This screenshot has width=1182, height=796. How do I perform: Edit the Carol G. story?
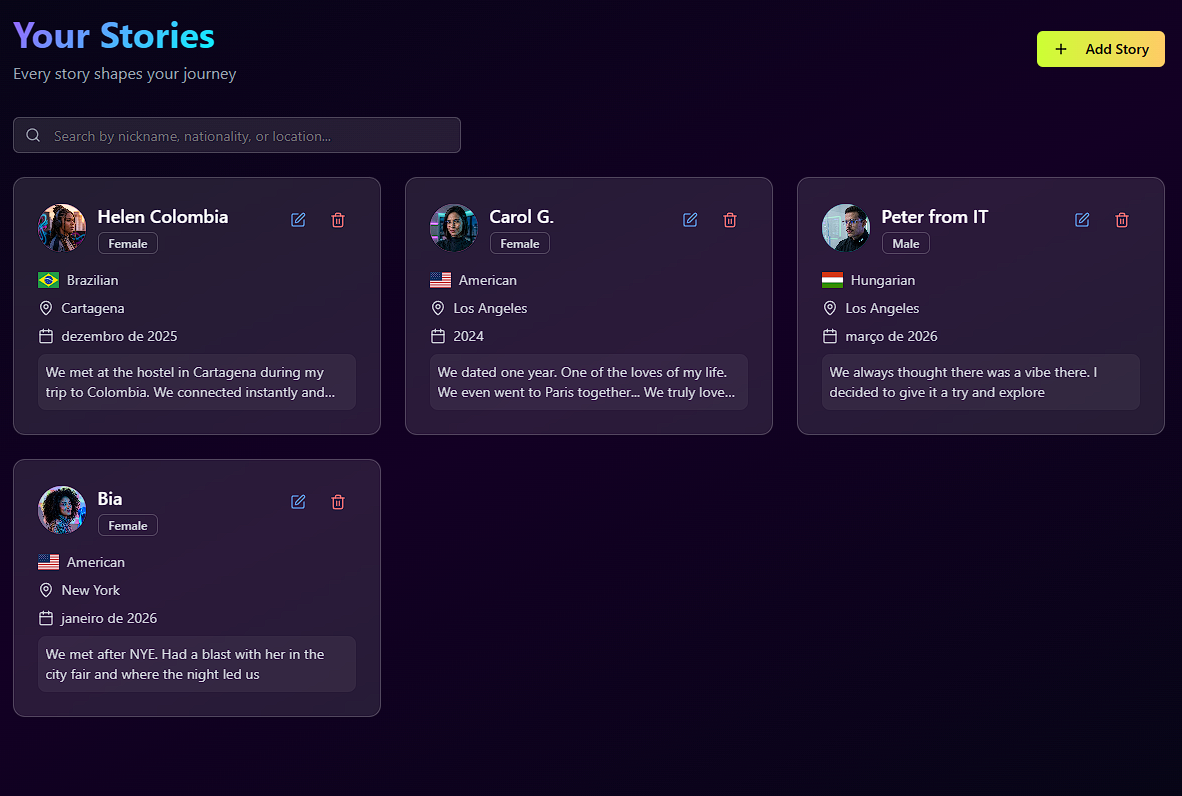[x=690, y=220]
